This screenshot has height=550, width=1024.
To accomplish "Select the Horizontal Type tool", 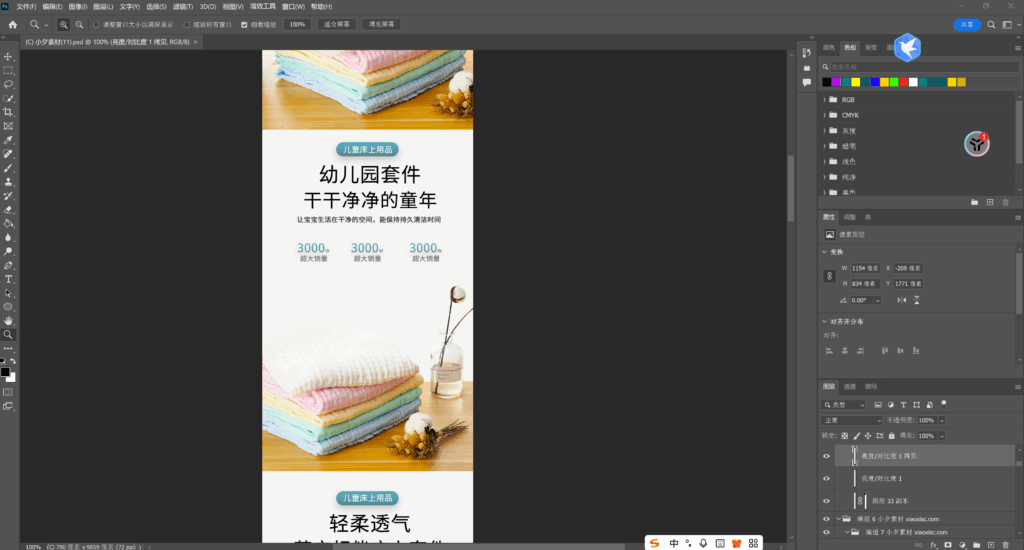I will 8,279.
